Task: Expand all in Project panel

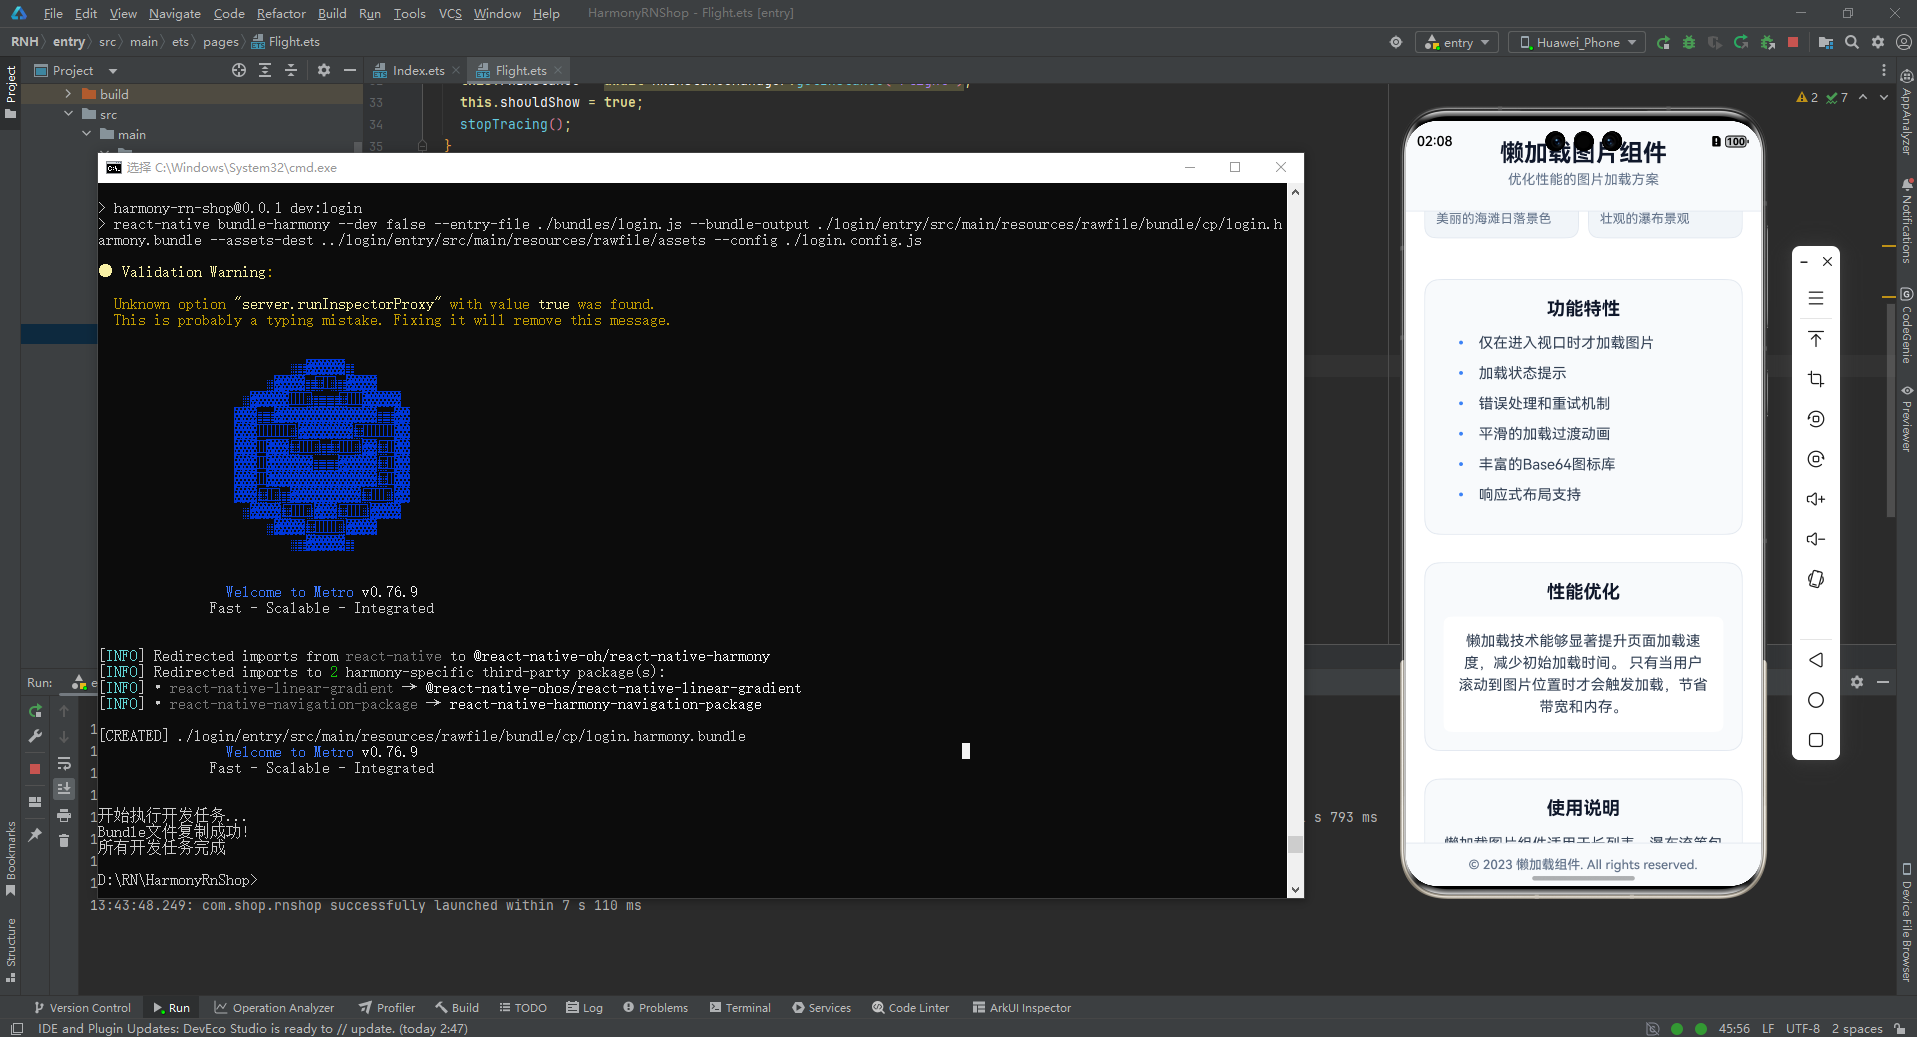Action: point(265,70)
